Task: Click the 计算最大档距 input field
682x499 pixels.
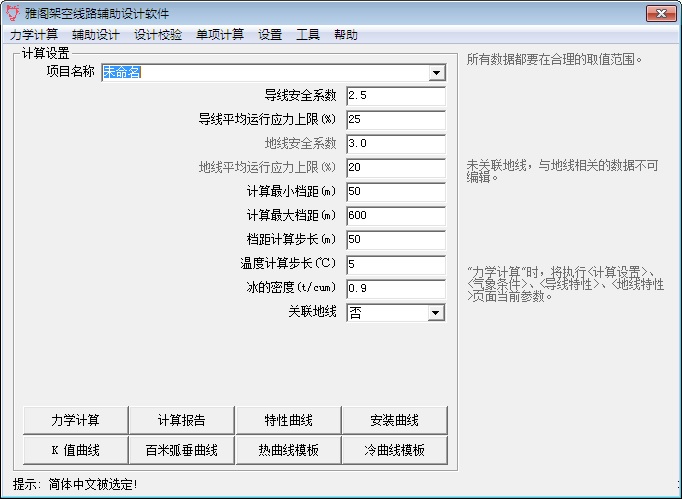Action: [x=395, y=216]
